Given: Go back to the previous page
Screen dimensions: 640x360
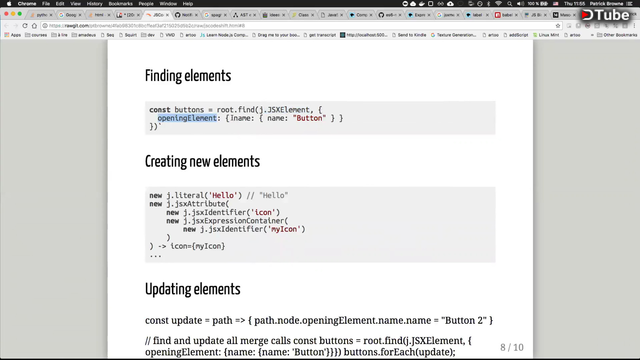Looking at the screenshot, I should 7,25.
